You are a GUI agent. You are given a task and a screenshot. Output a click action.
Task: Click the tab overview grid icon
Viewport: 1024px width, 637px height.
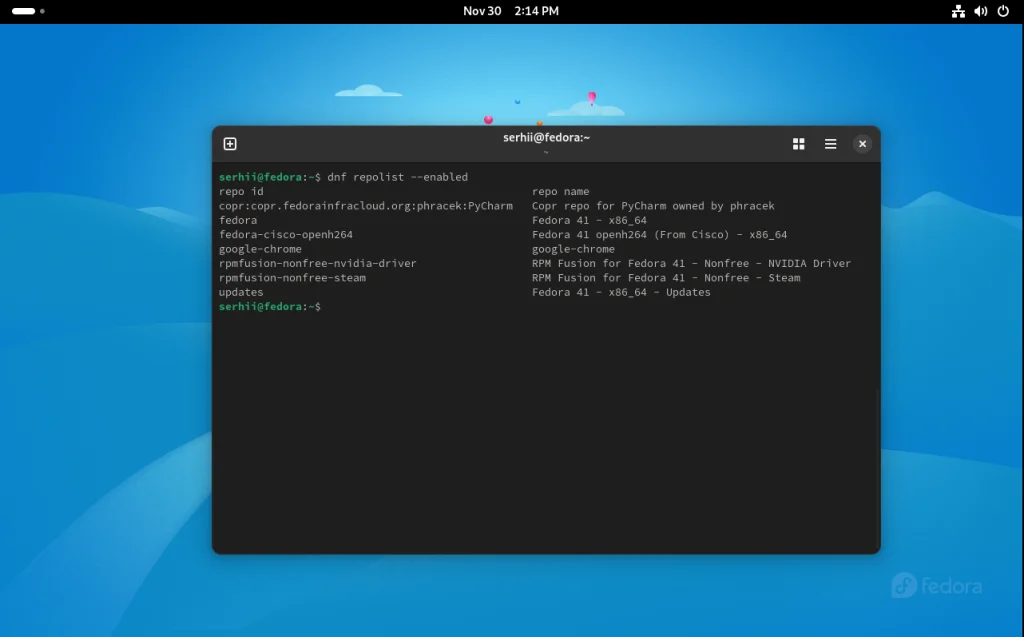click(798, 143)
